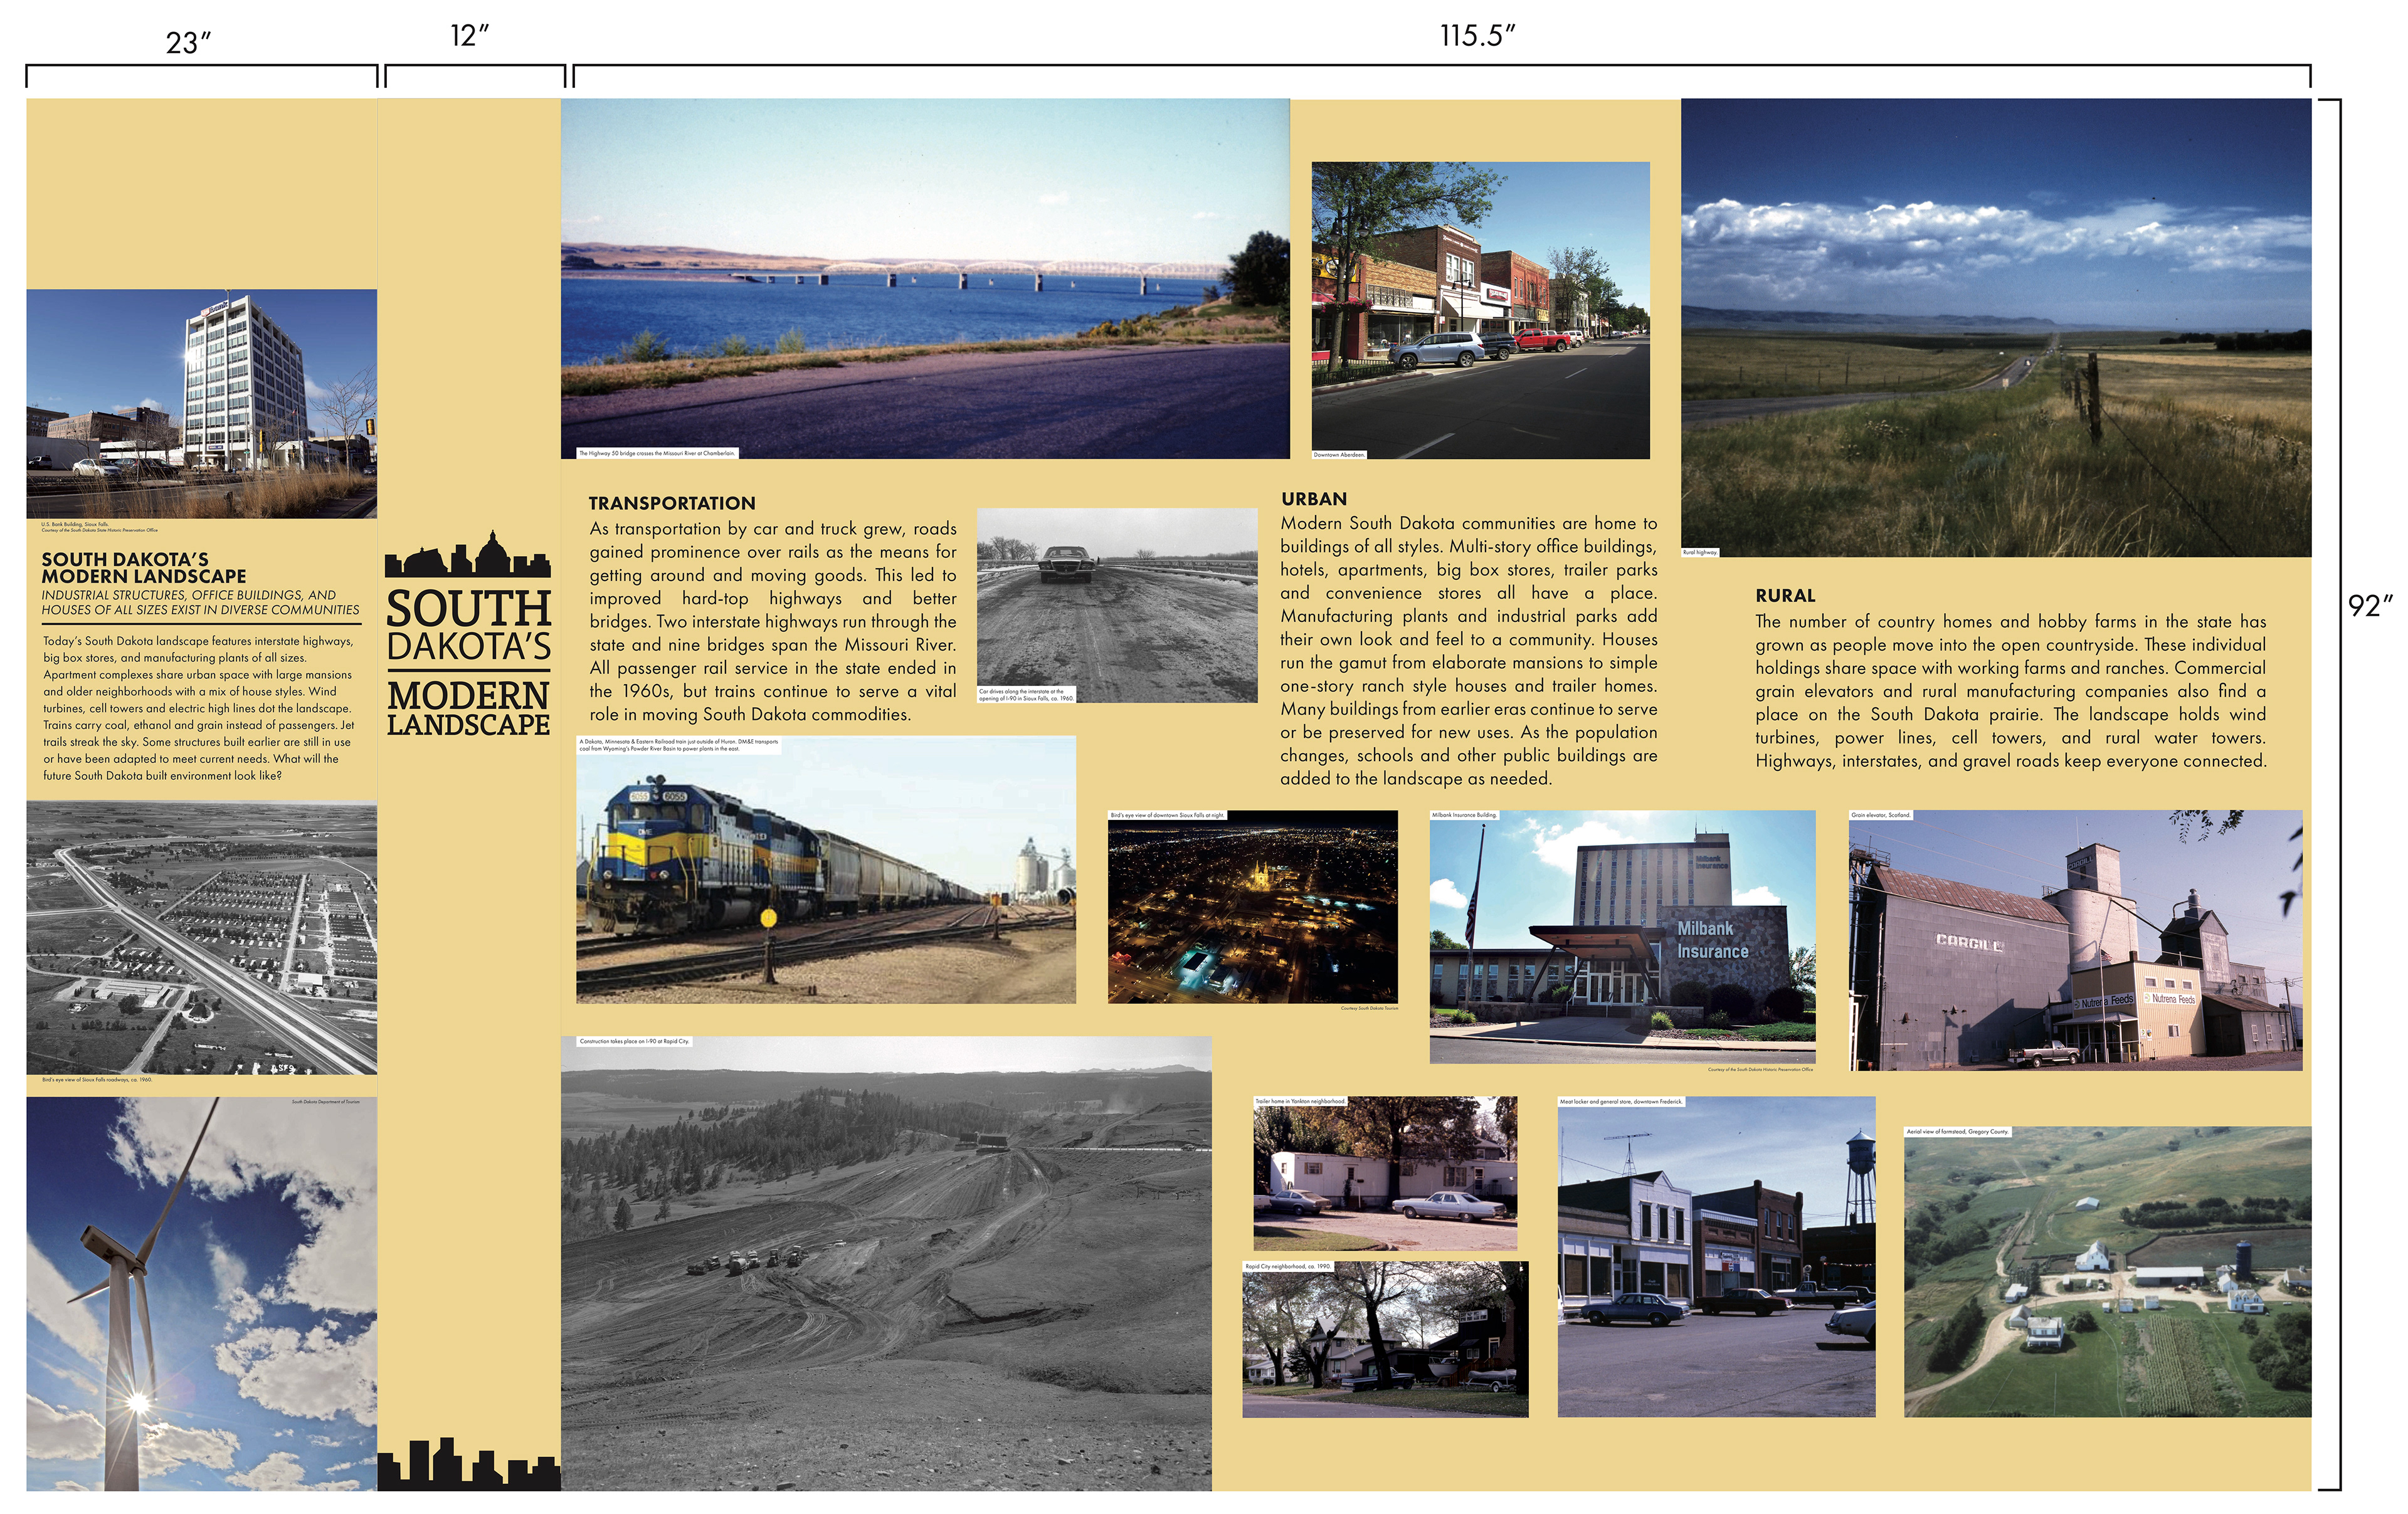
Task: Select the aerial Sioux Falls roadways photo
Action: point(201,938)
